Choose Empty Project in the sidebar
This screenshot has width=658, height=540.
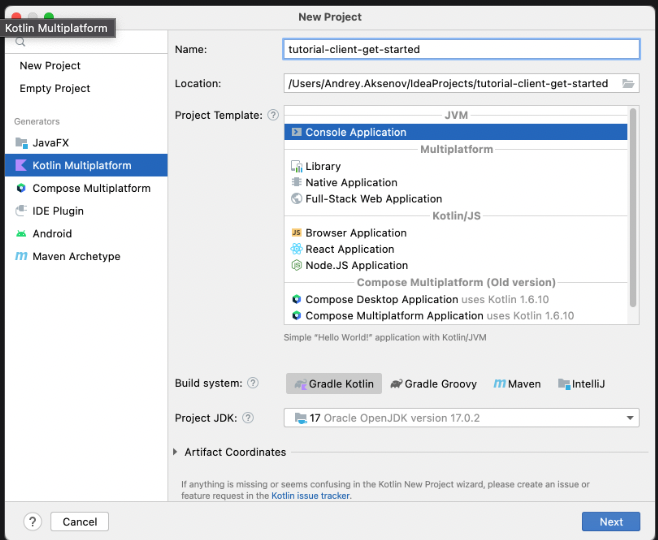point(55,88)
